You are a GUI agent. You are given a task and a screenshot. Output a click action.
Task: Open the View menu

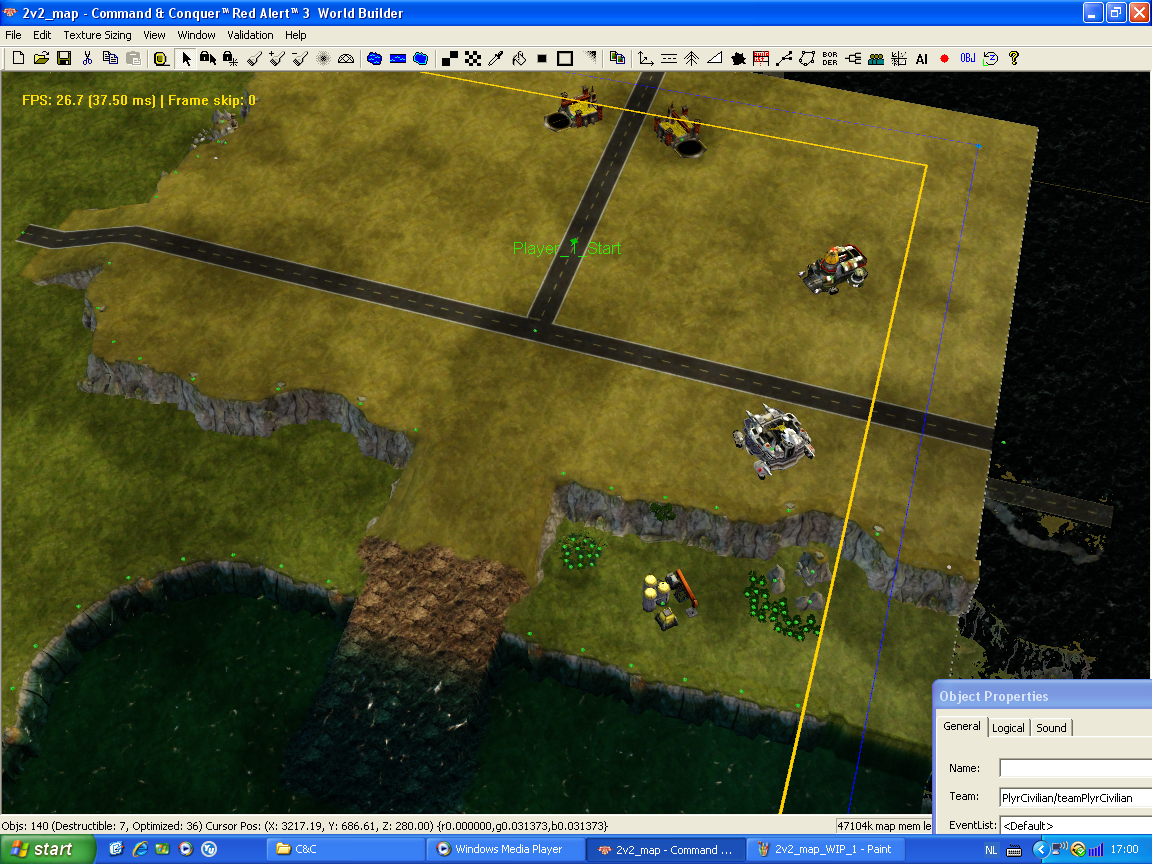pyautogui.click(x=154, y=35)
